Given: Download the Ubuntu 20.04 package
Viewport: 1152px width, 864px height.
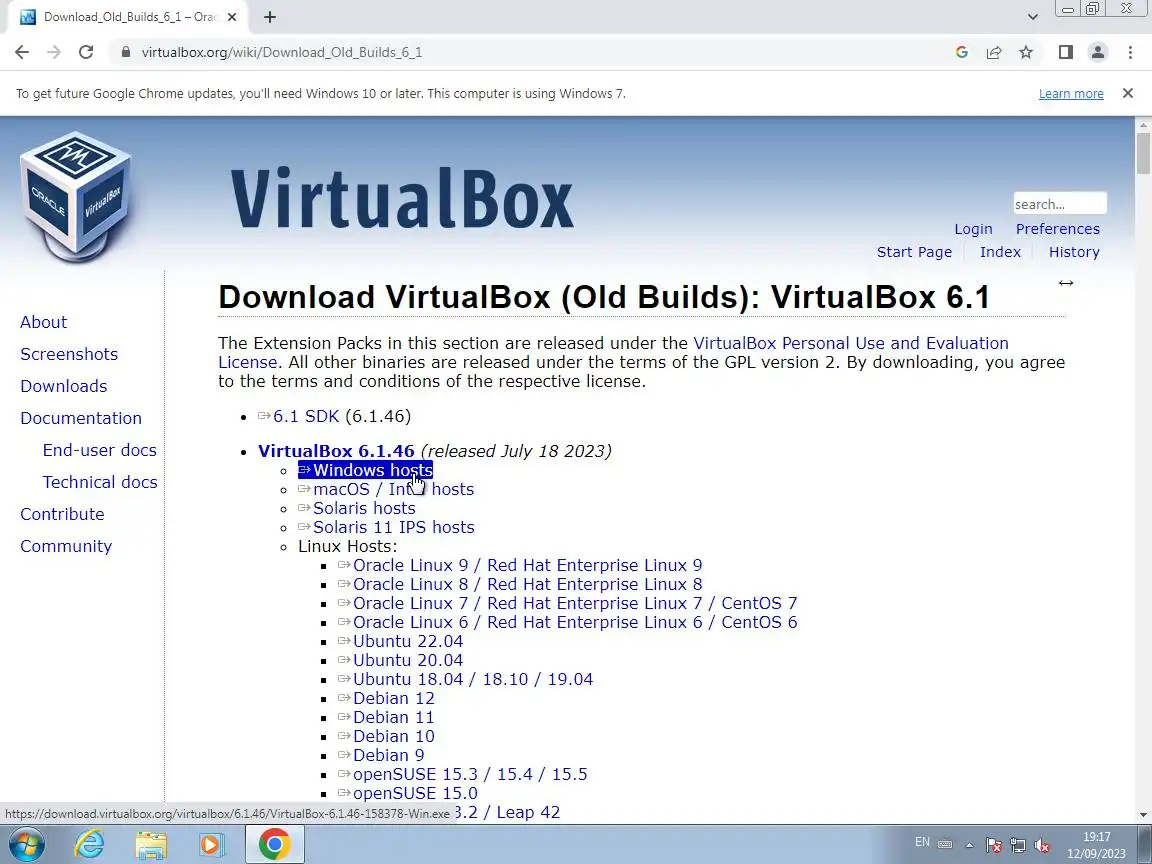Looking at the screenshot, I should pos(400,660).
